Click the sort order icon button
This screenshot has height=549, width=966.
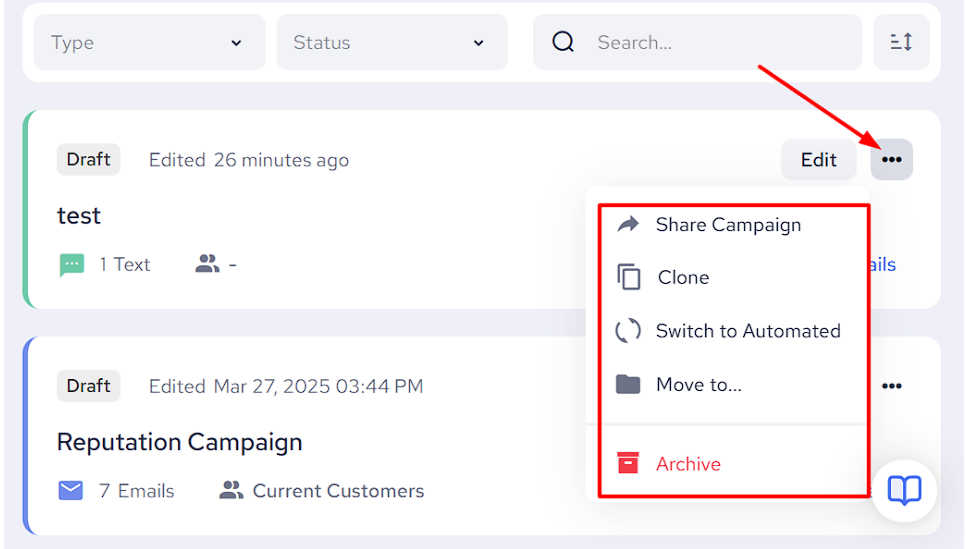[x=901, y=42]
